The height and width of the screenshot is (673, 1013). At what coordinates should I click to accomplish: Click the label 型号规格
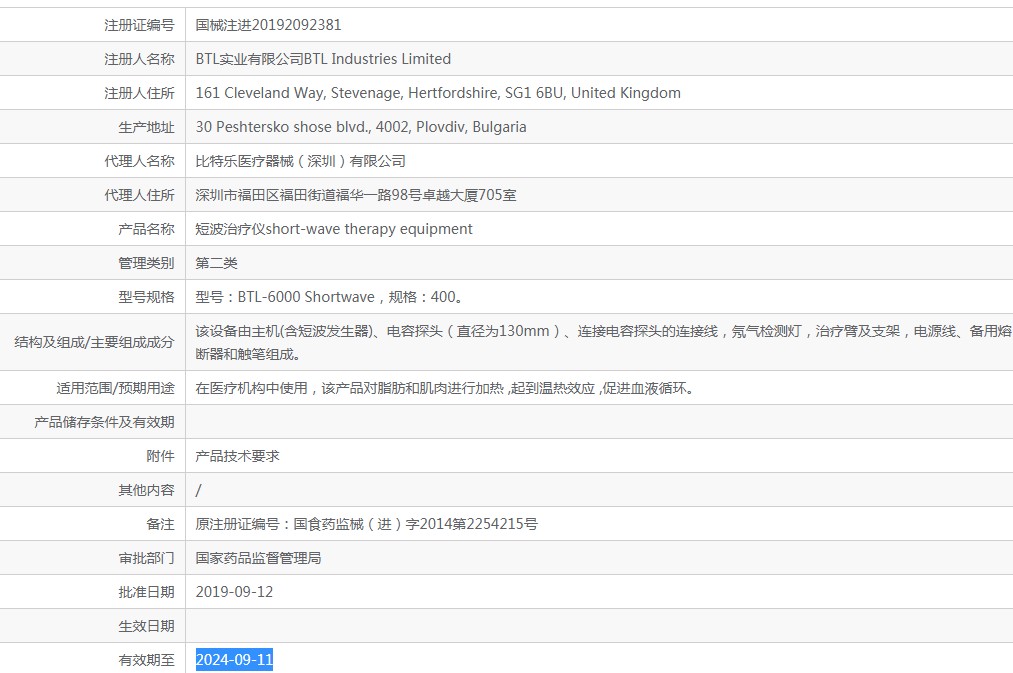pos(147,297)
